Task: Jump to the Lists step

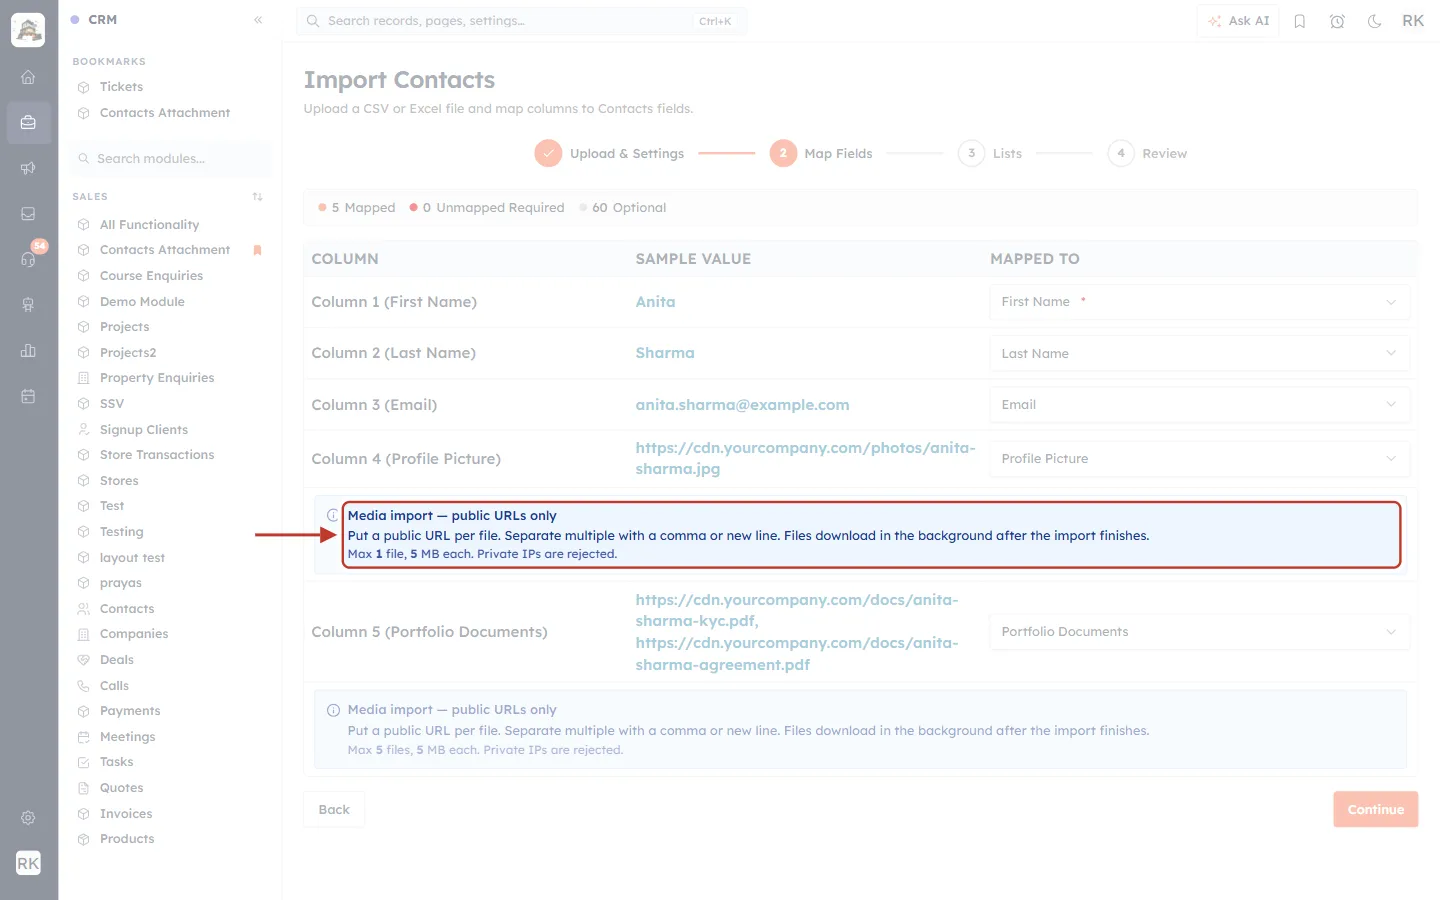Action: click(x=990, y=153)
